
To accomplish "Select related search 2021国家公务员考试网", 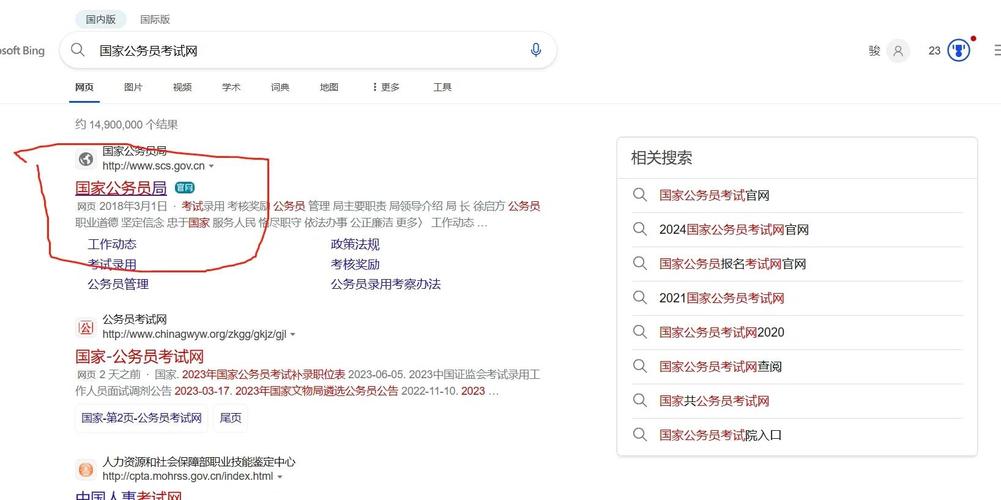I will [x=721, y=298].
